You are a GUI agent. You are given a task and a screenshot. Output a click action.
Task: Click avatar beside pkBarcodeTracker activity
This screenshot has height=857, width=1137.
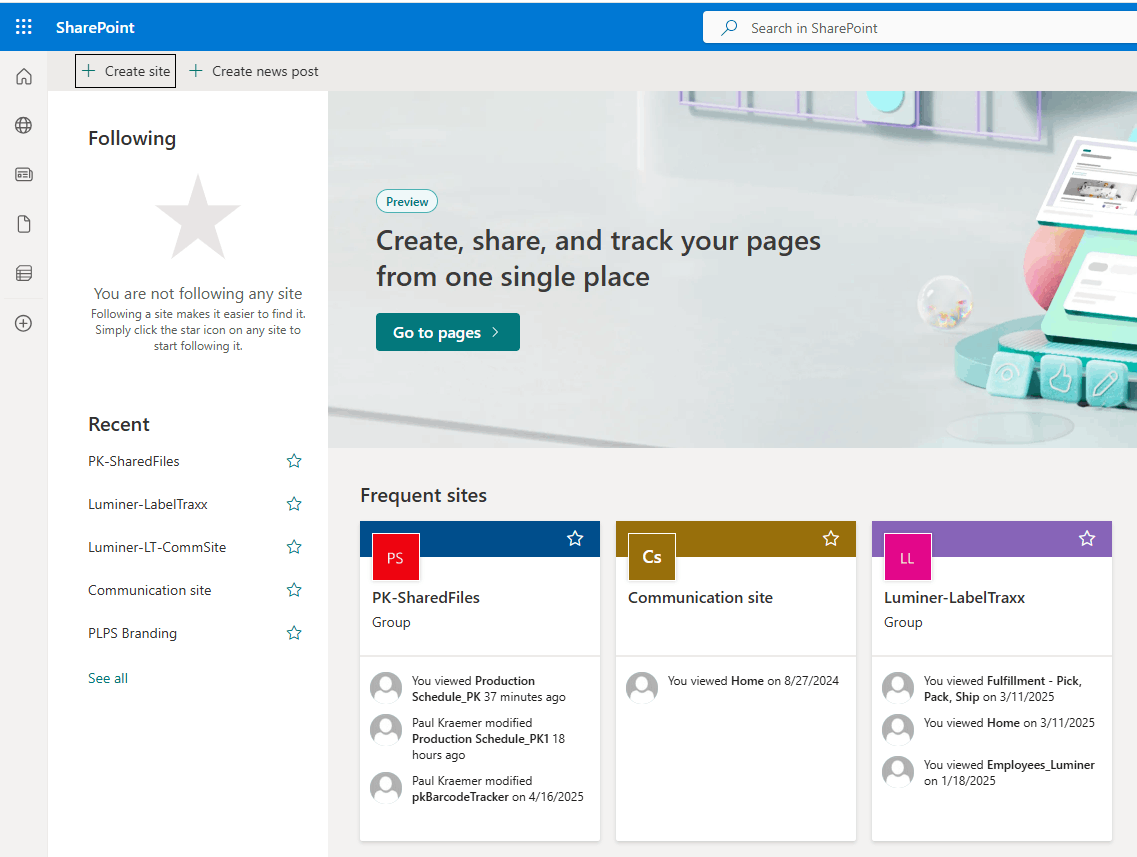[386, 787]
